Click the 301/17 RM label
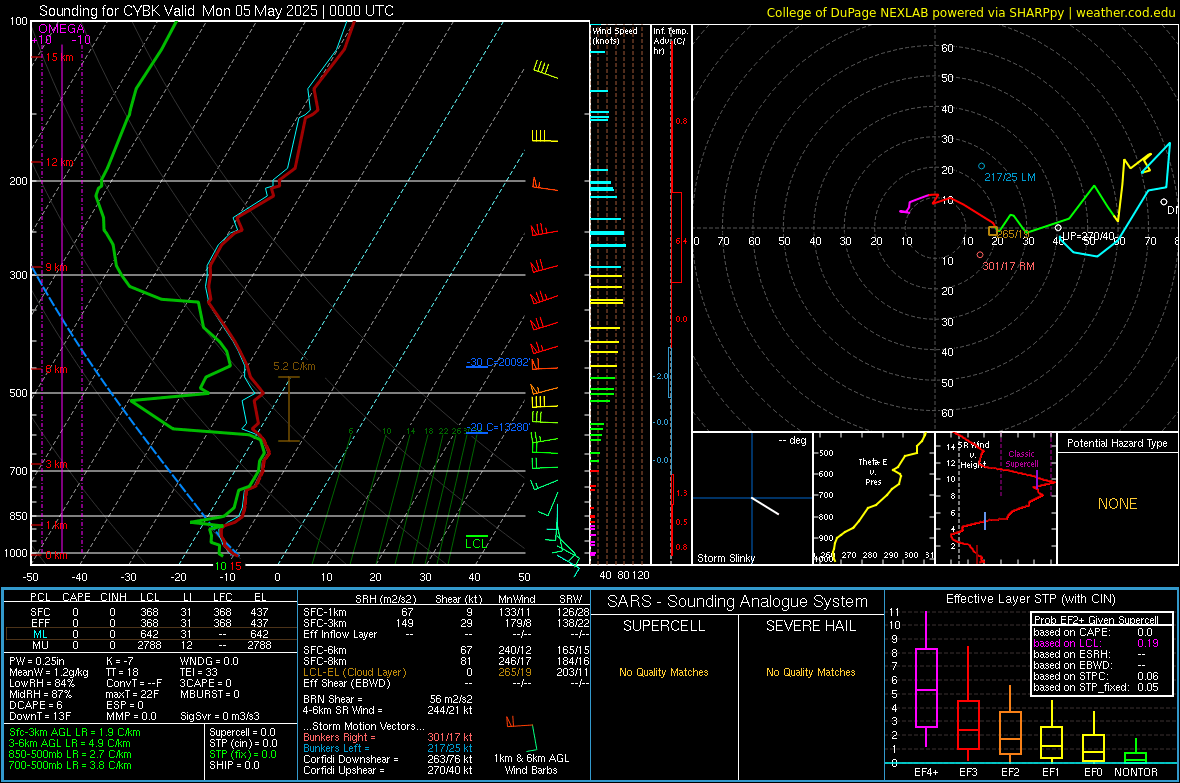The image size is (1180, 783). 1008,266
